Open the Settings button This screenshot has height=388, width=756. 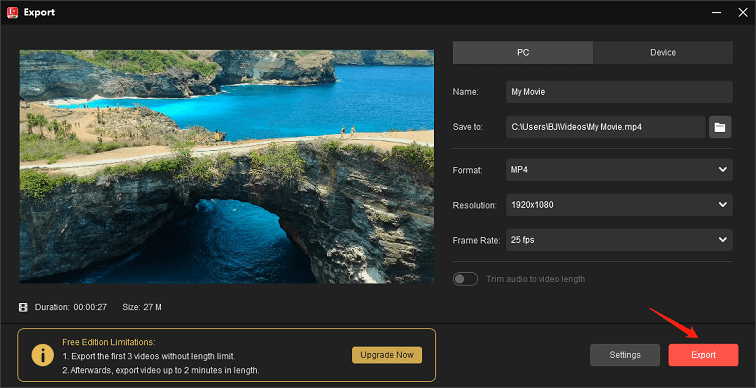[x=625, y=355]
